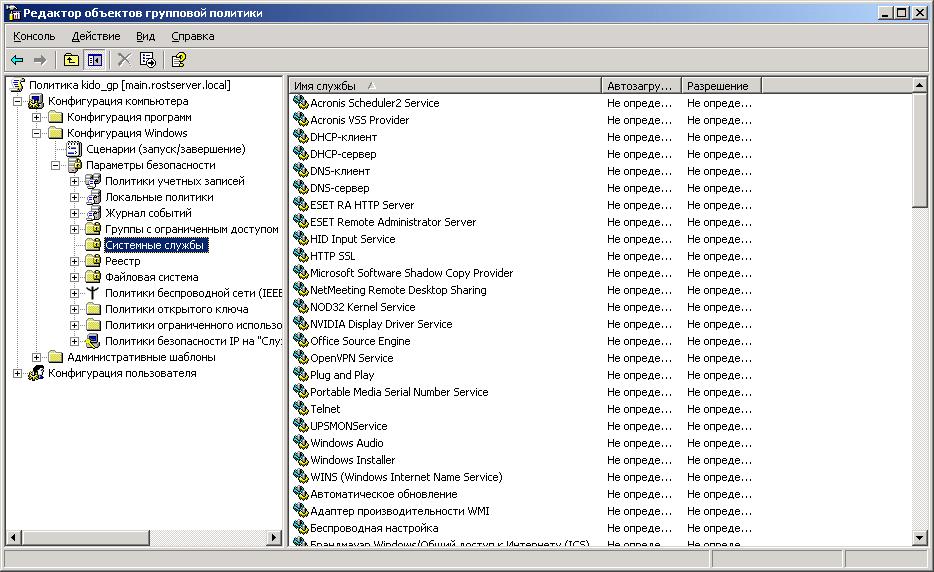This screenshot has width=934, height=572.
Task: Click the ESET RA HTTP Server icon
Action: (x=301, y=204)
